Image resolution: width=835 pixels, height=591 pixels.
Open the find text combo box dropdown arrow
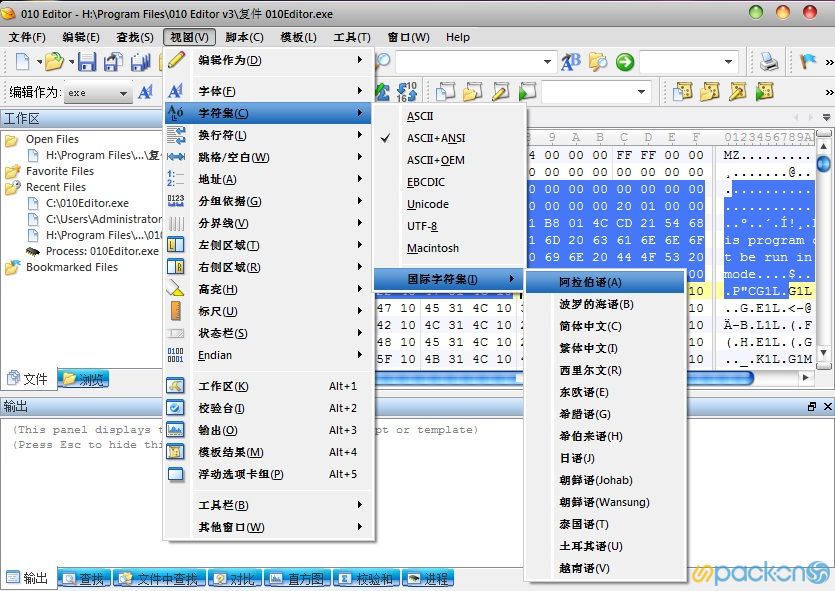547,62
